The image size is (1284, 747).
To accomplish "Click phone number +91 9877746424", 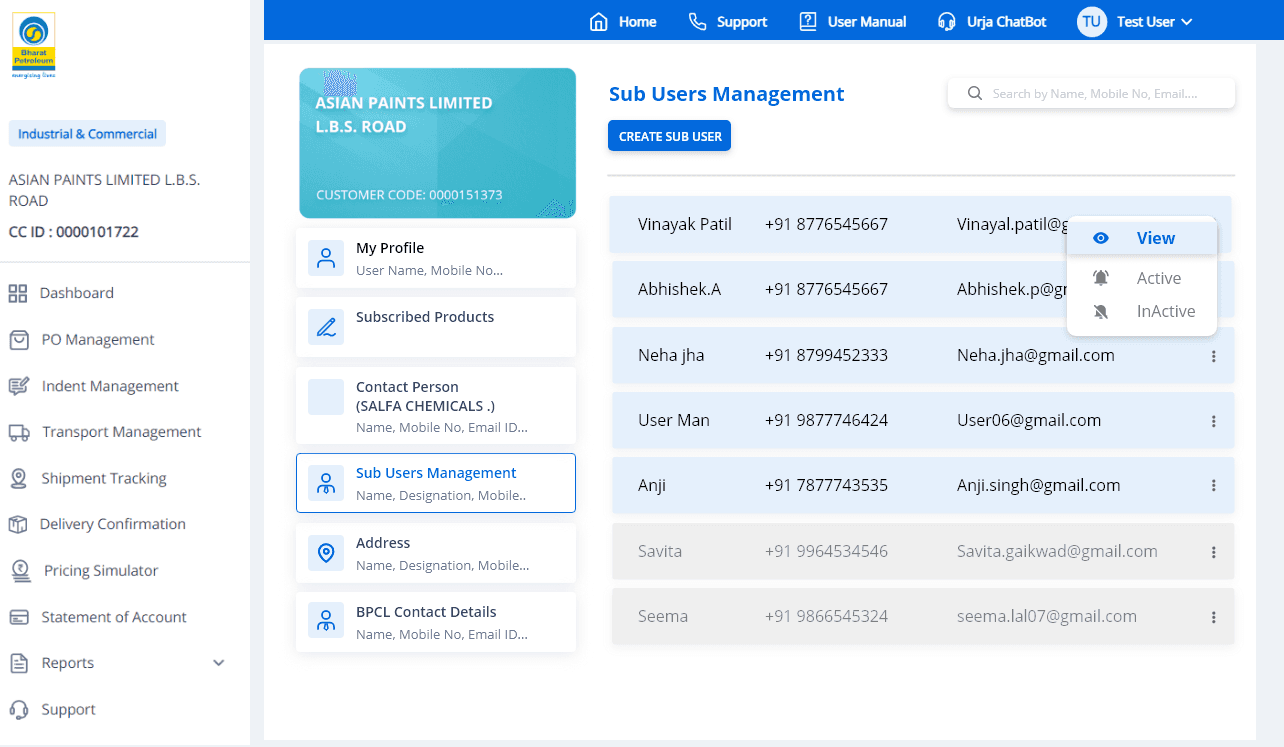I will pyautogui.click(x=826, y=420).
